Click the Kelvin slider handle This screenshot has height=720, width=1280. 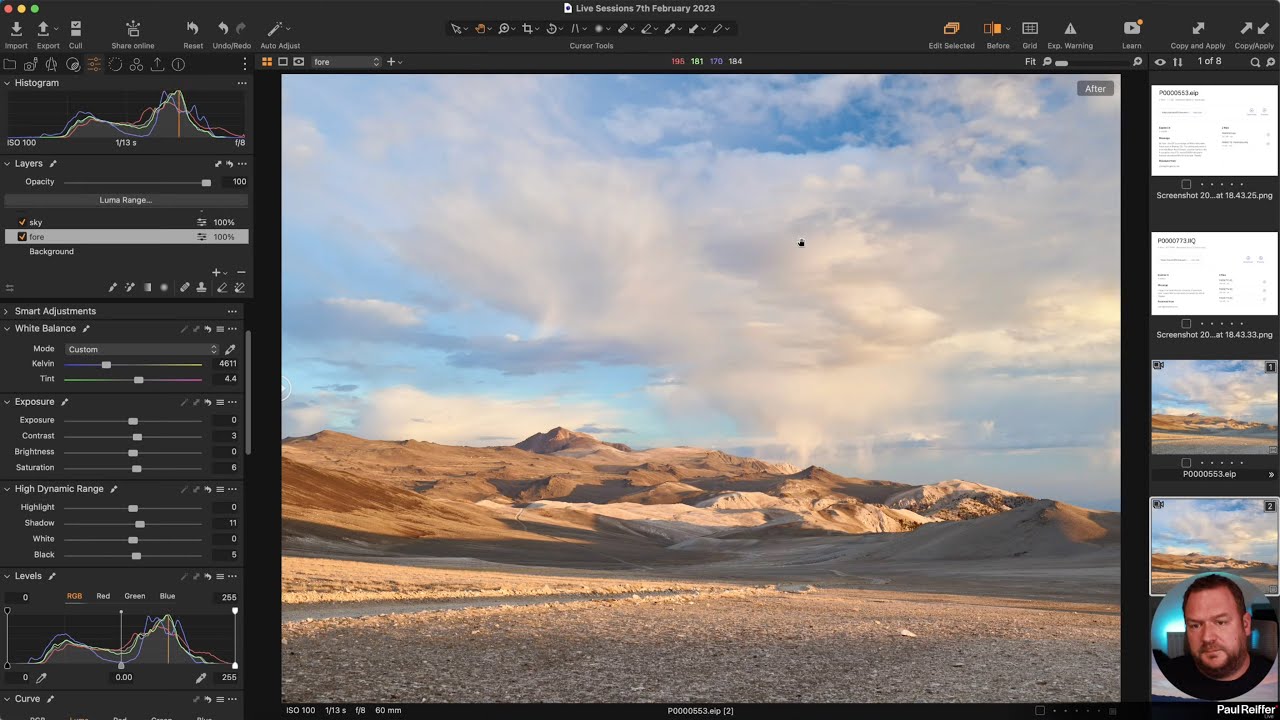(x=106, y=364)
